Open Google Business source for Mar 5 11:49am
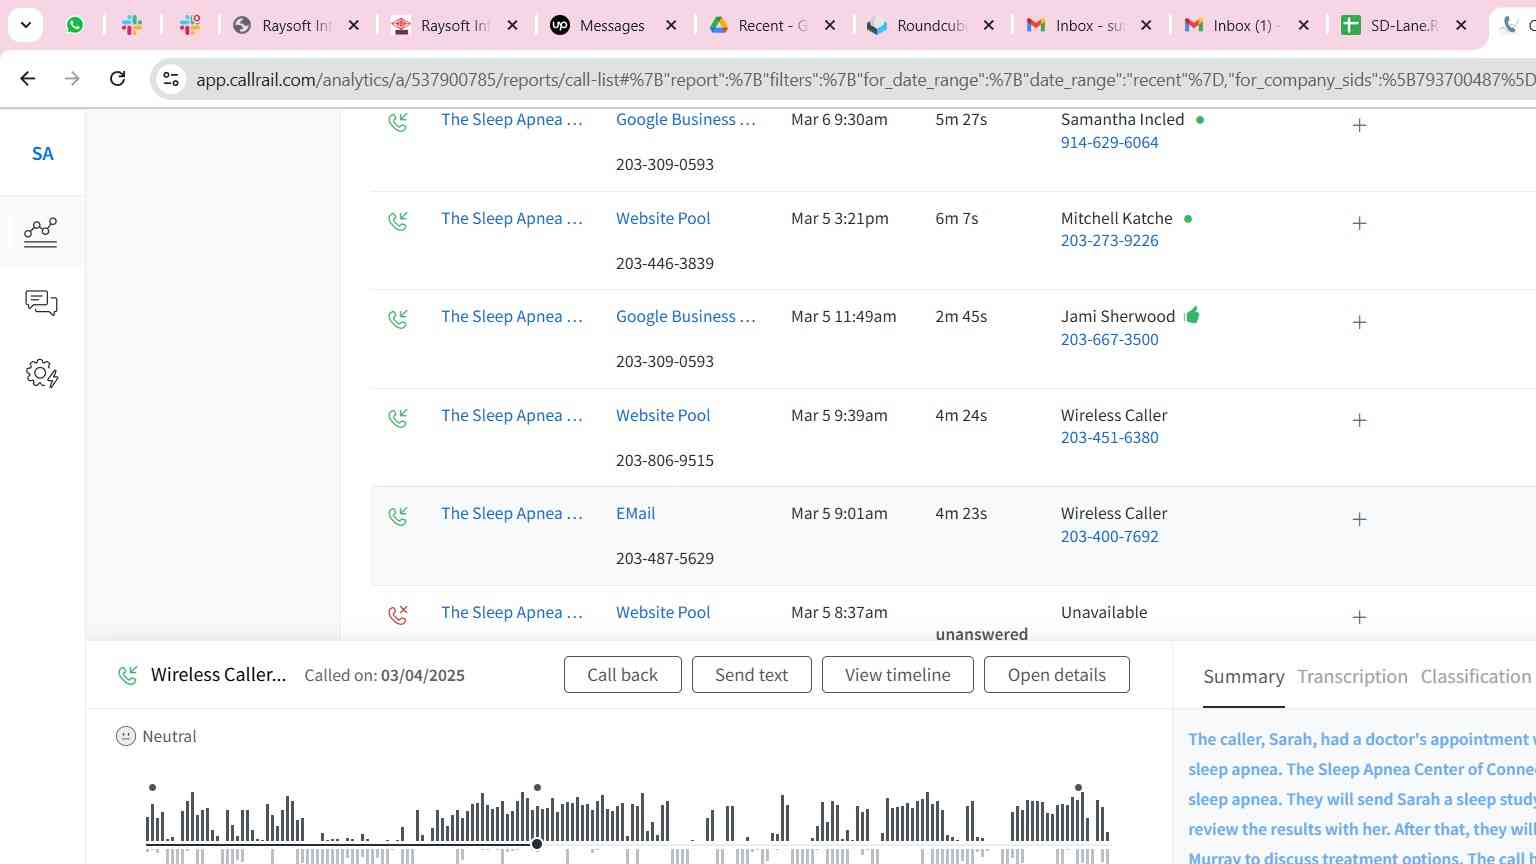1536x864 pixels. pyautogui.click(x=685, y=316)
